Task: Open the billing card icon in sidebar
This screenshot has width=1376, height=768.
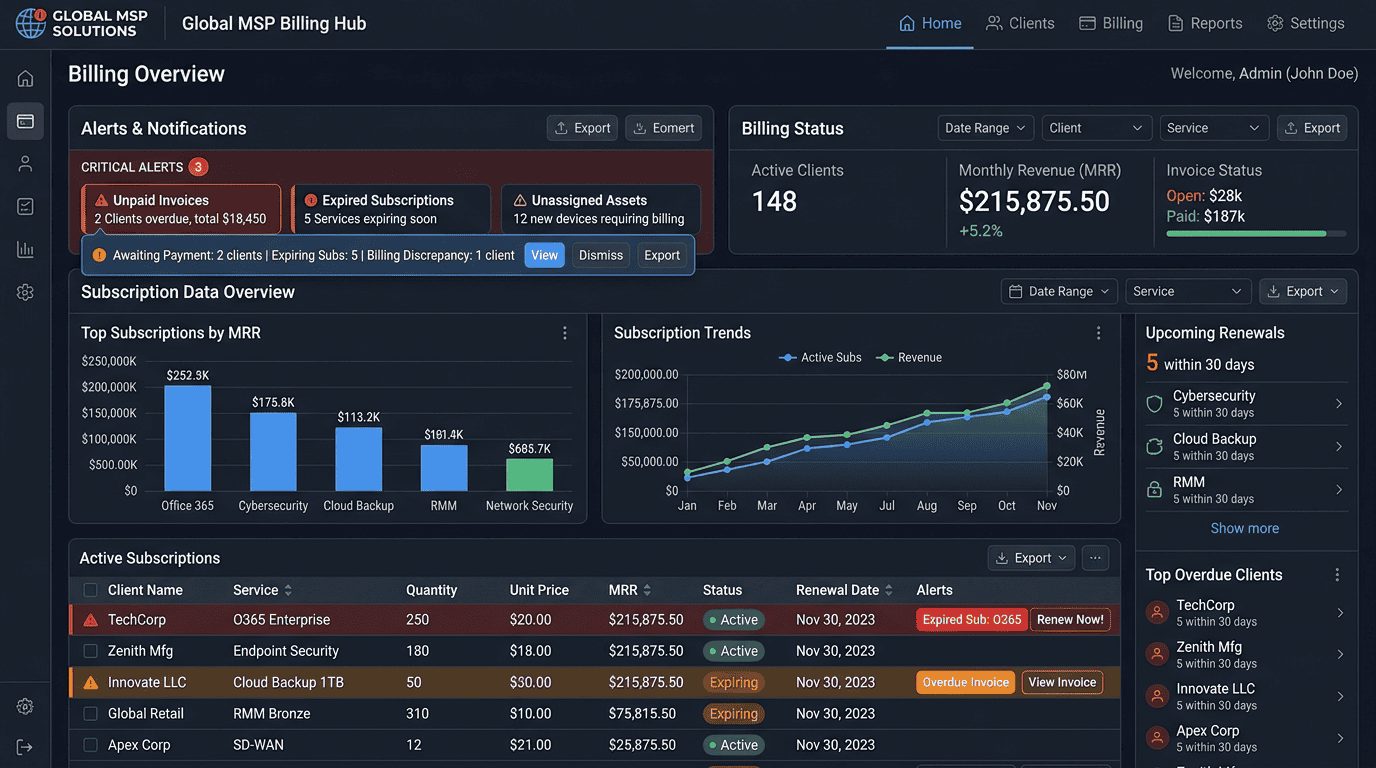Action: coord(25,121)
